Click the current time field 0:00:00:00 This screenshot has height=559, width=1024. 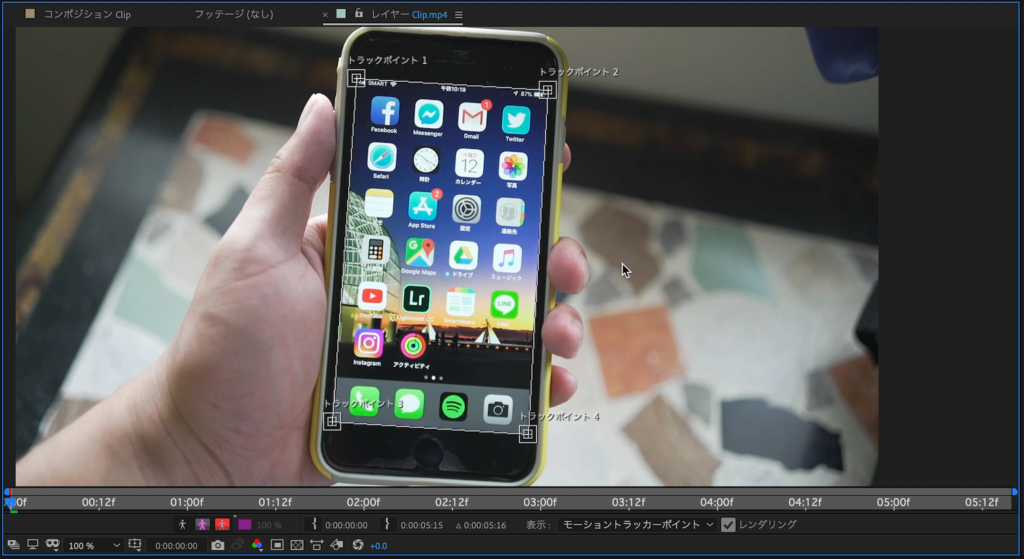coord(176,545)
